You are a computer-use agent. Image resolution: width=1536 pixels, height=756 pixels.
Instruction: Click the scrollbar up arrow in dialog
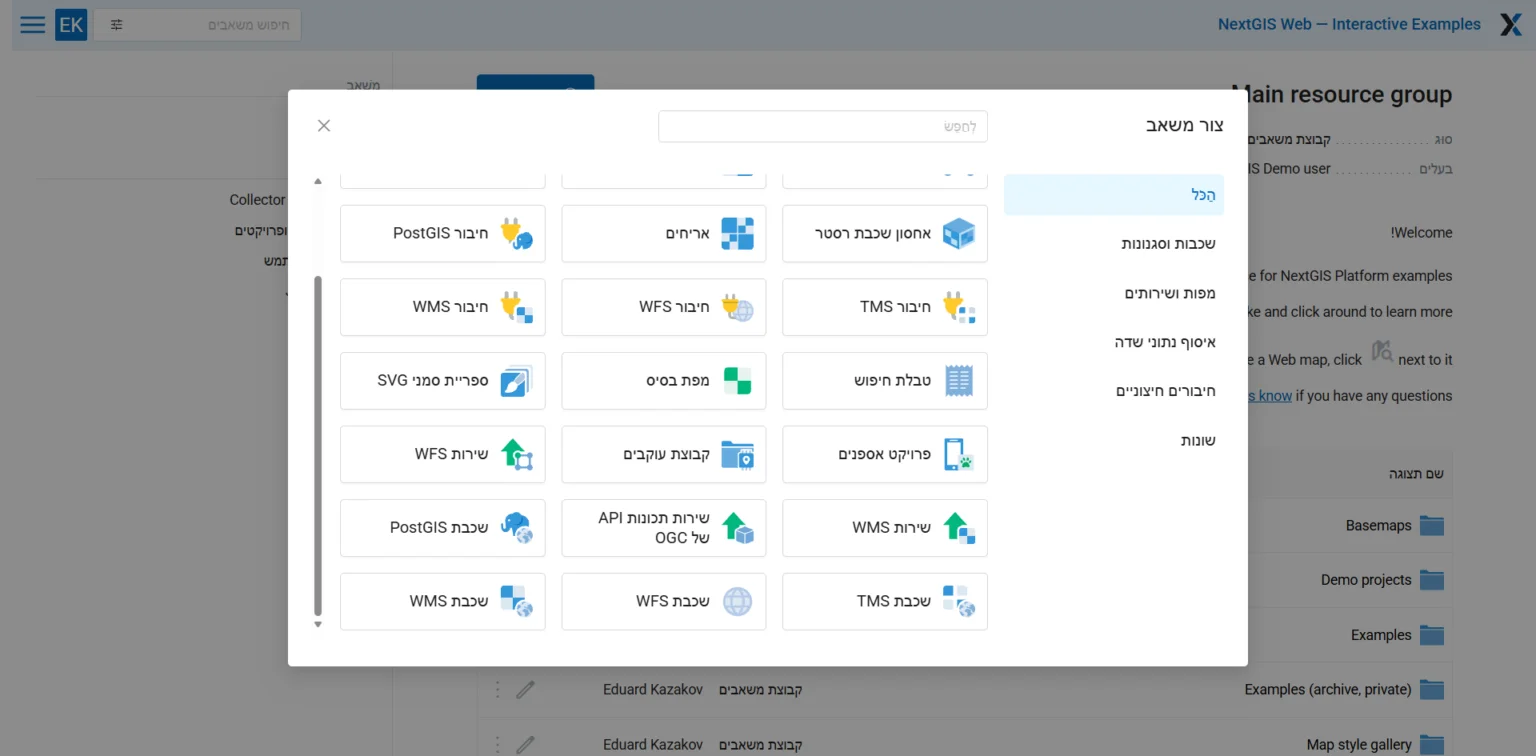(x=318, y=181)
